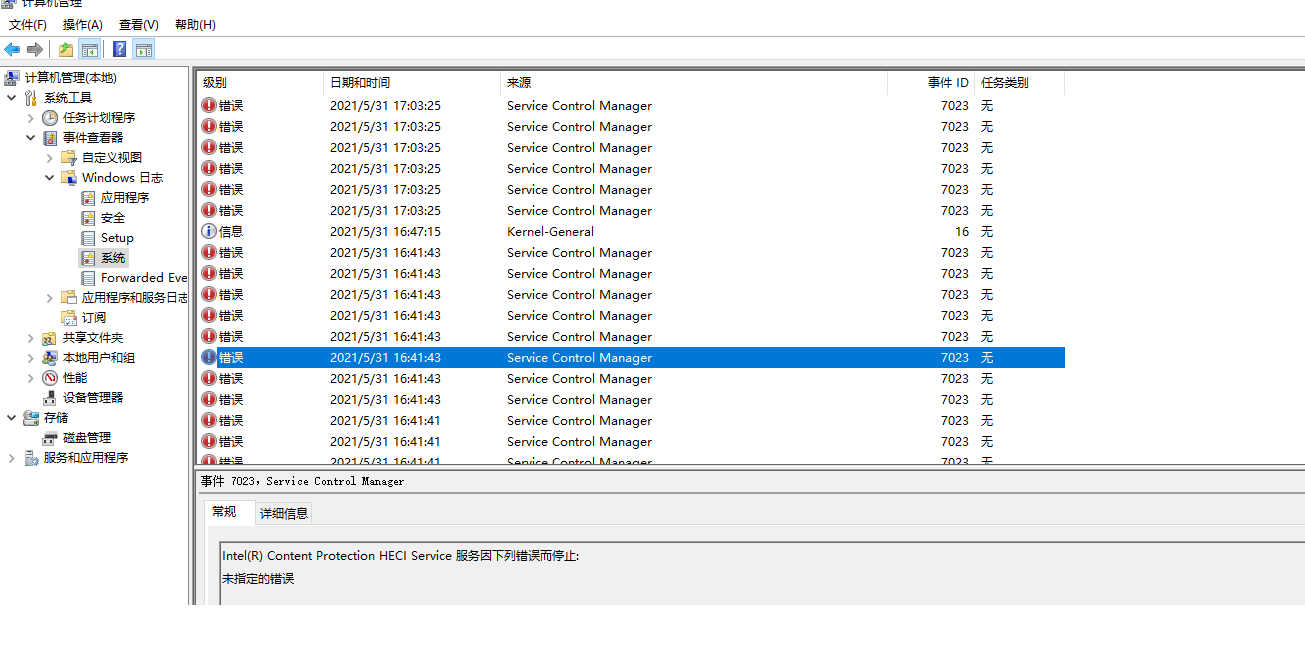Image resolution: width=1305 pixels, height=648 pixels.
Task: Click the red error icon on the topmost event row
Action: pyautogui.click(x=209, y=105)
